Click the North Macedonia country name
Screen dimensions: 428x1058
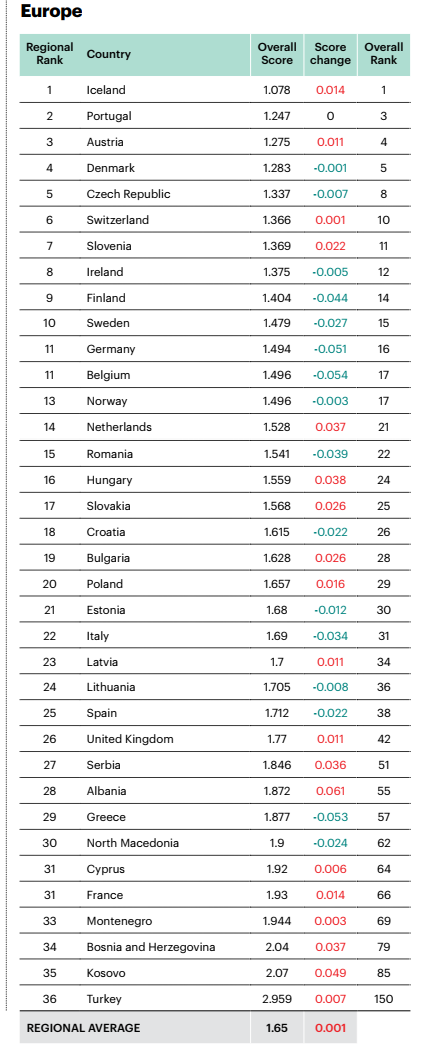coord(132,843)
